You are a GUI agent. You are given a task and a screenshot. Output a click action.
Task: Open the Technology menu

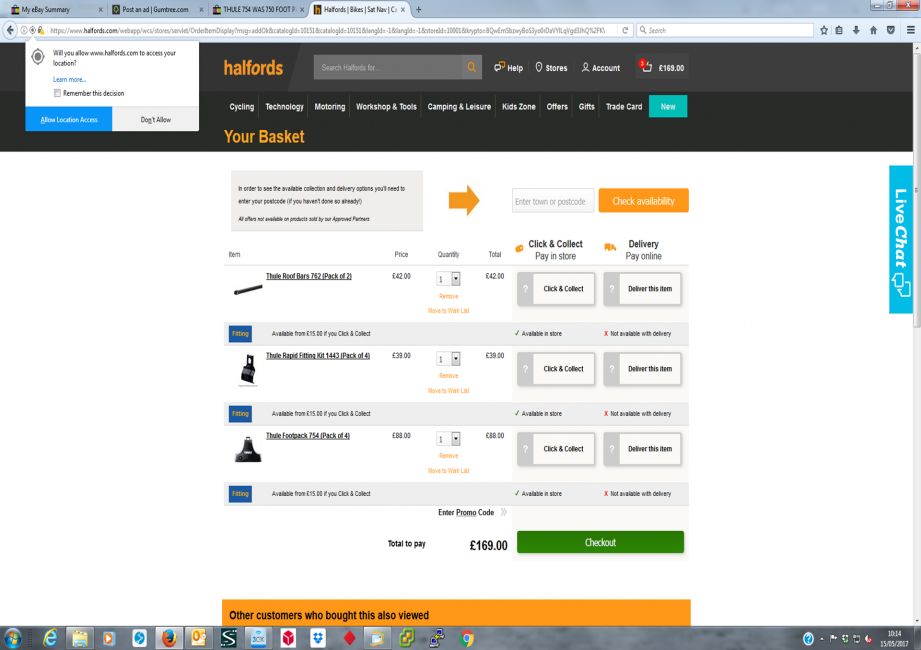284,106
